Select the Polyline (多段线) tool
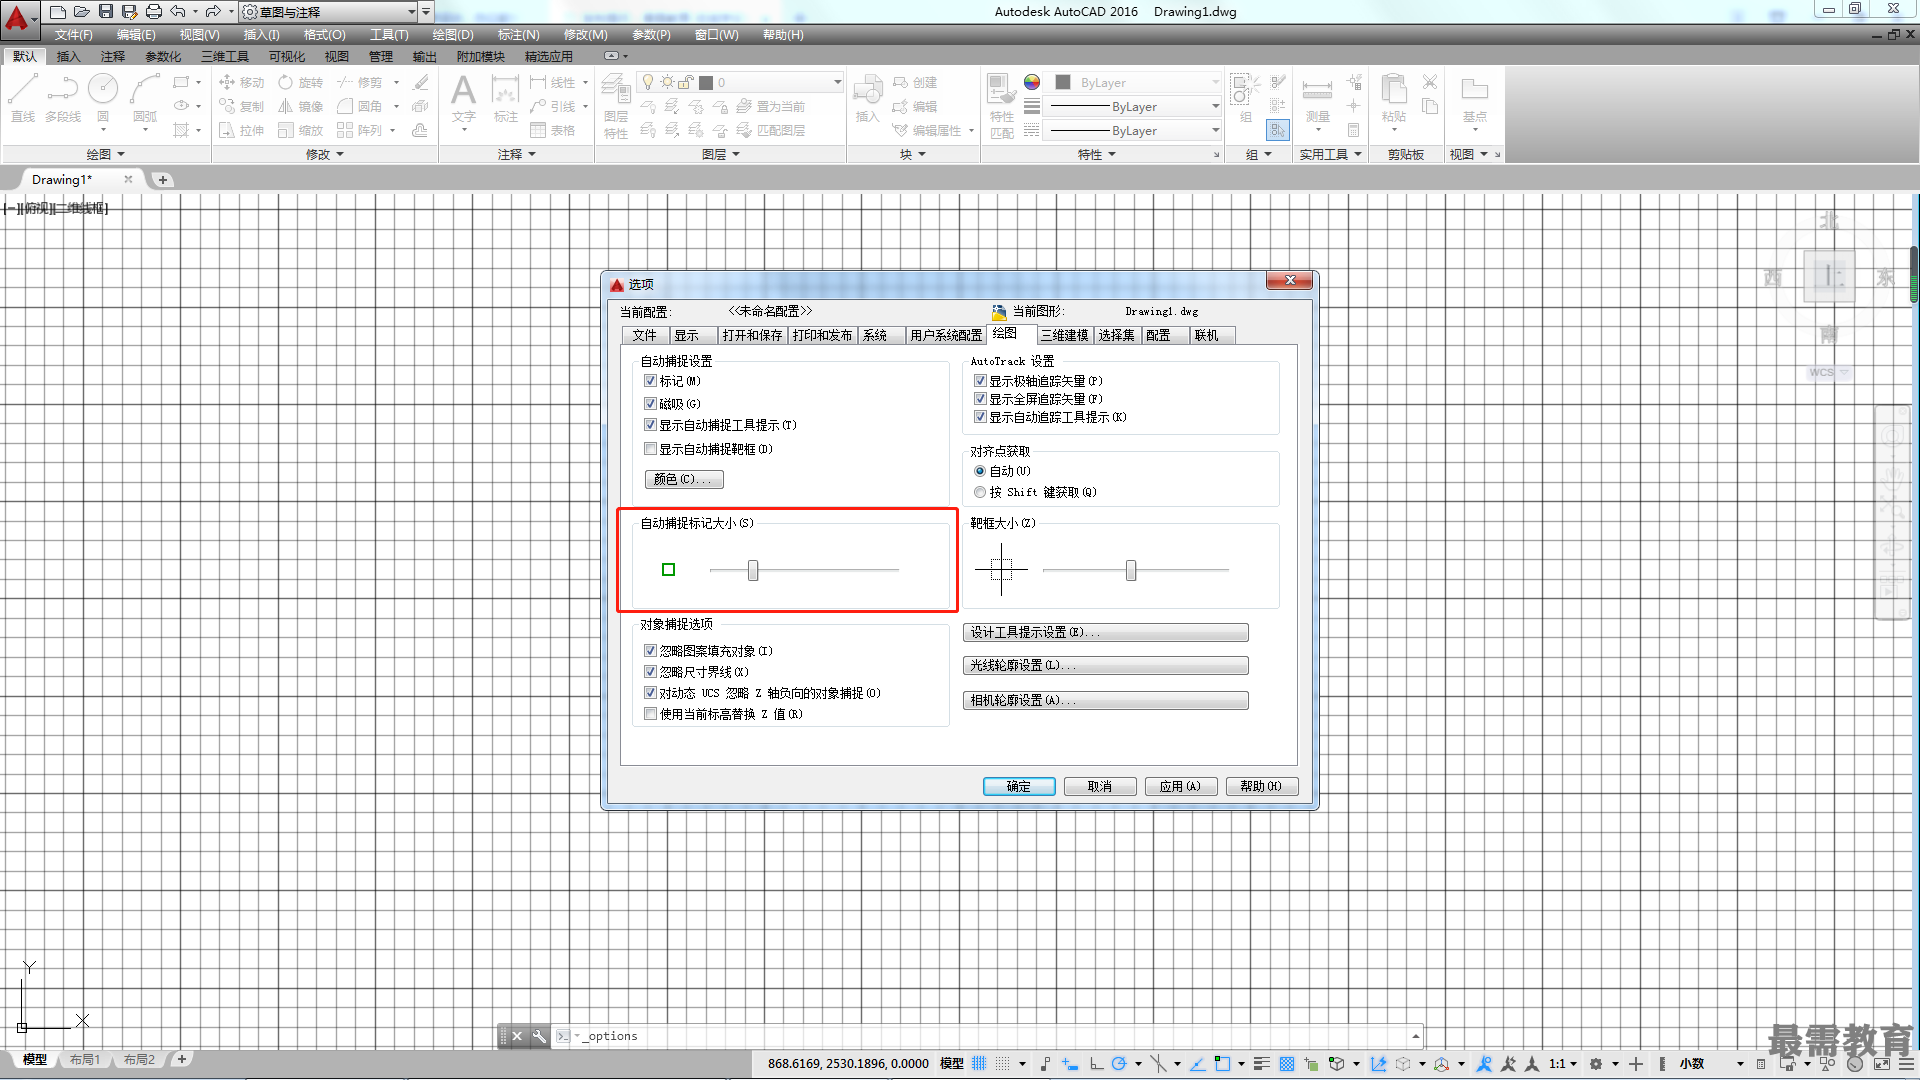Image resolution: width=1920 pixels, height=1080 pixels. 63,98
